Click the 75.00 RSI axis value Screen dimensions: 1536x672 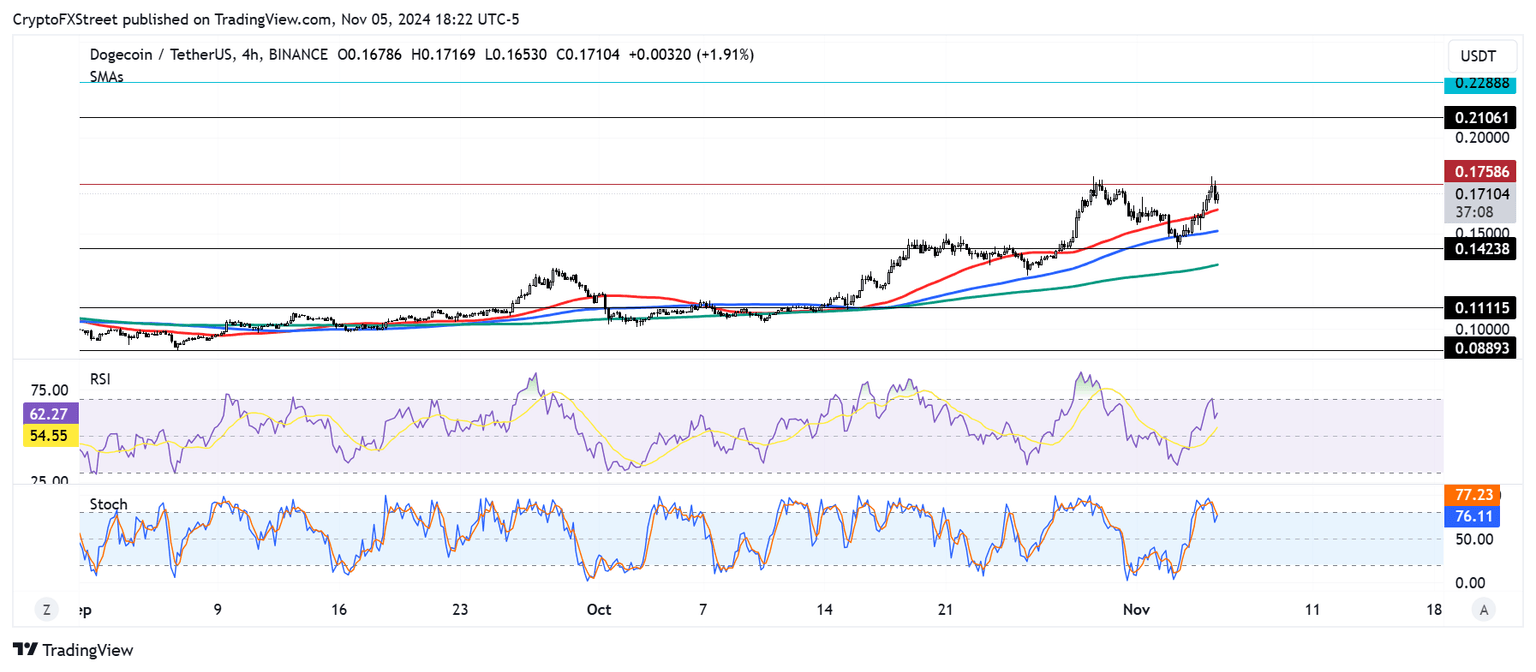[50, 390]
